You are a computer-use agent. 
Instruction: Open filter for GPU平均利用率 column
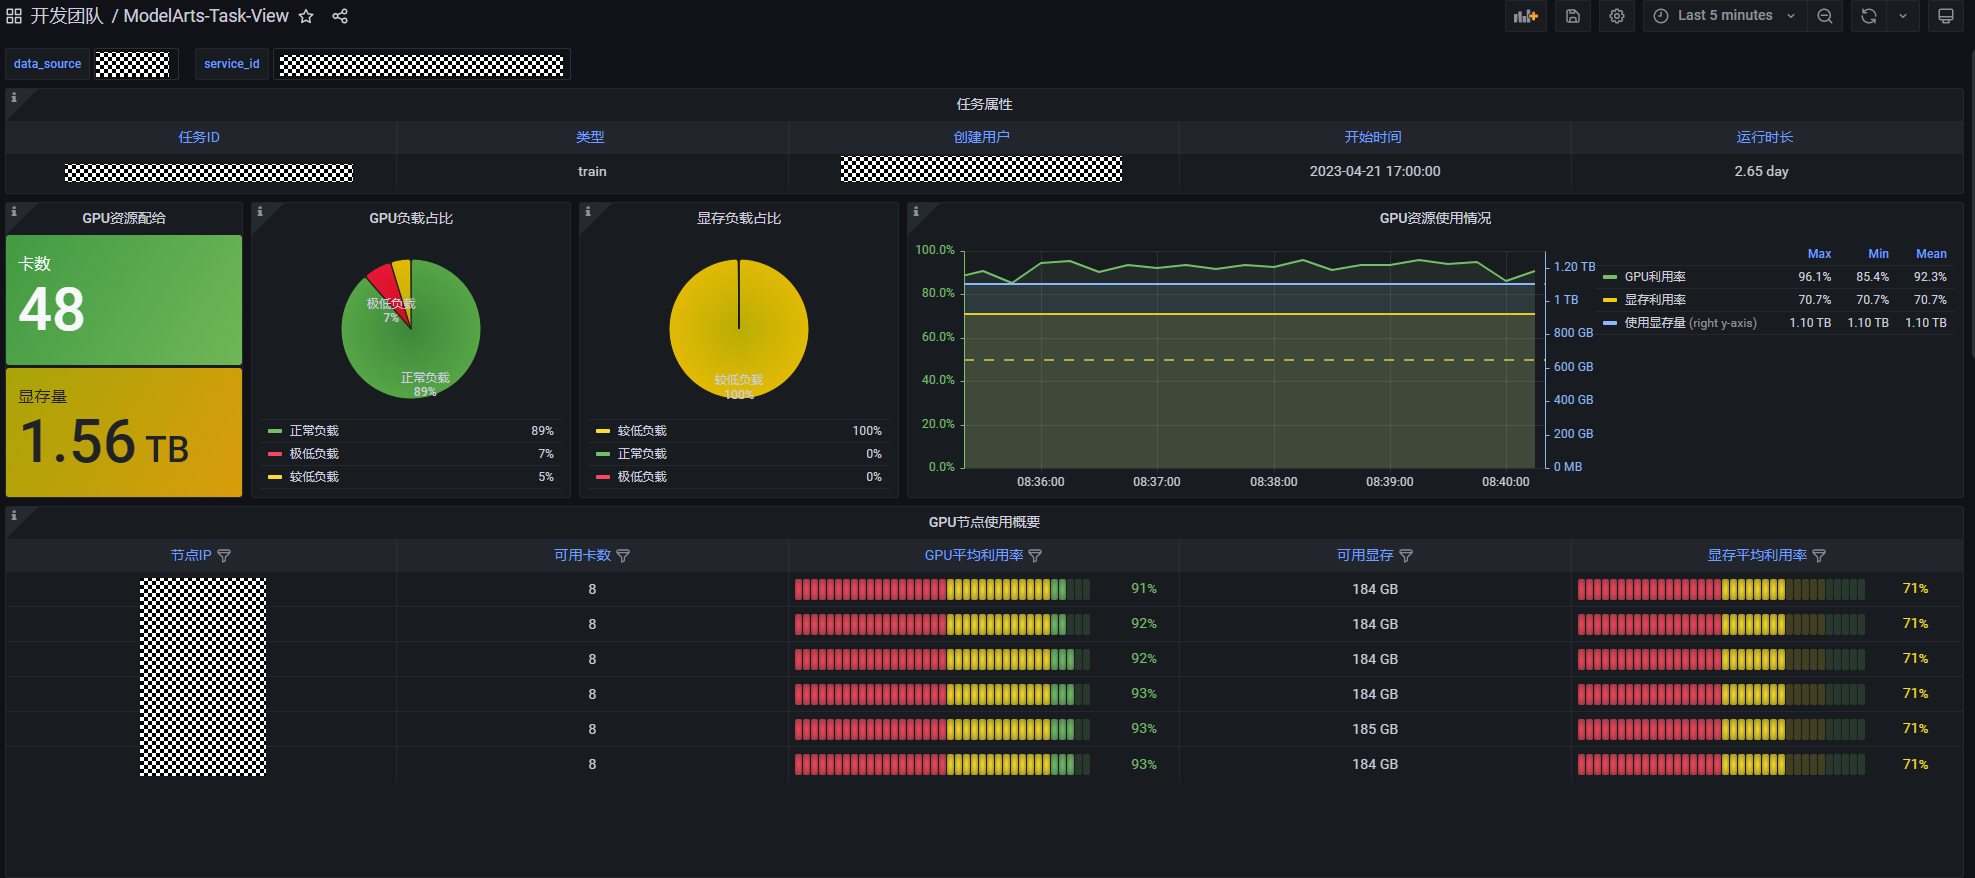1035,556
